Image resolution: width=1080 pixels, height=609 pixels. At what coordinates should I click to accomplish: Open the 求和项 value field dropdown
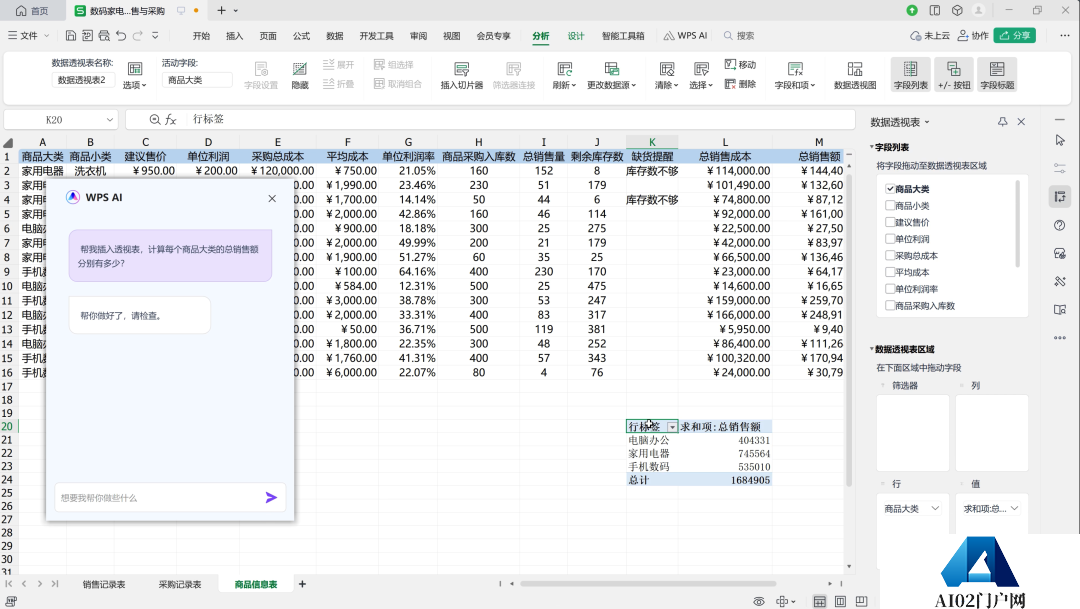click(1014, 508)
